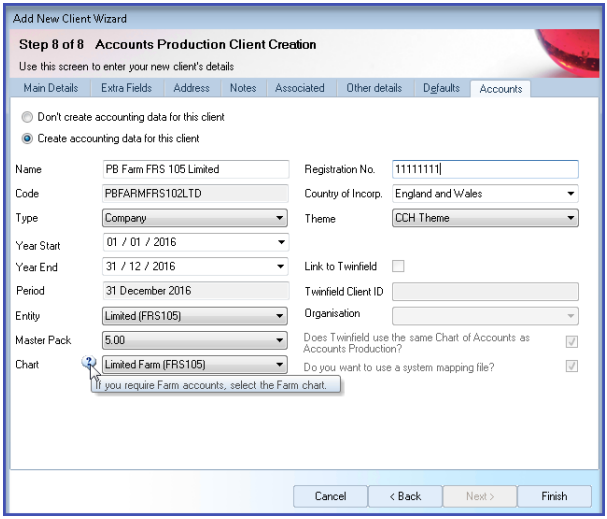Click Finish to complete the wizard
Viewport: 607px width, 519px height.
tap(554, 496)
